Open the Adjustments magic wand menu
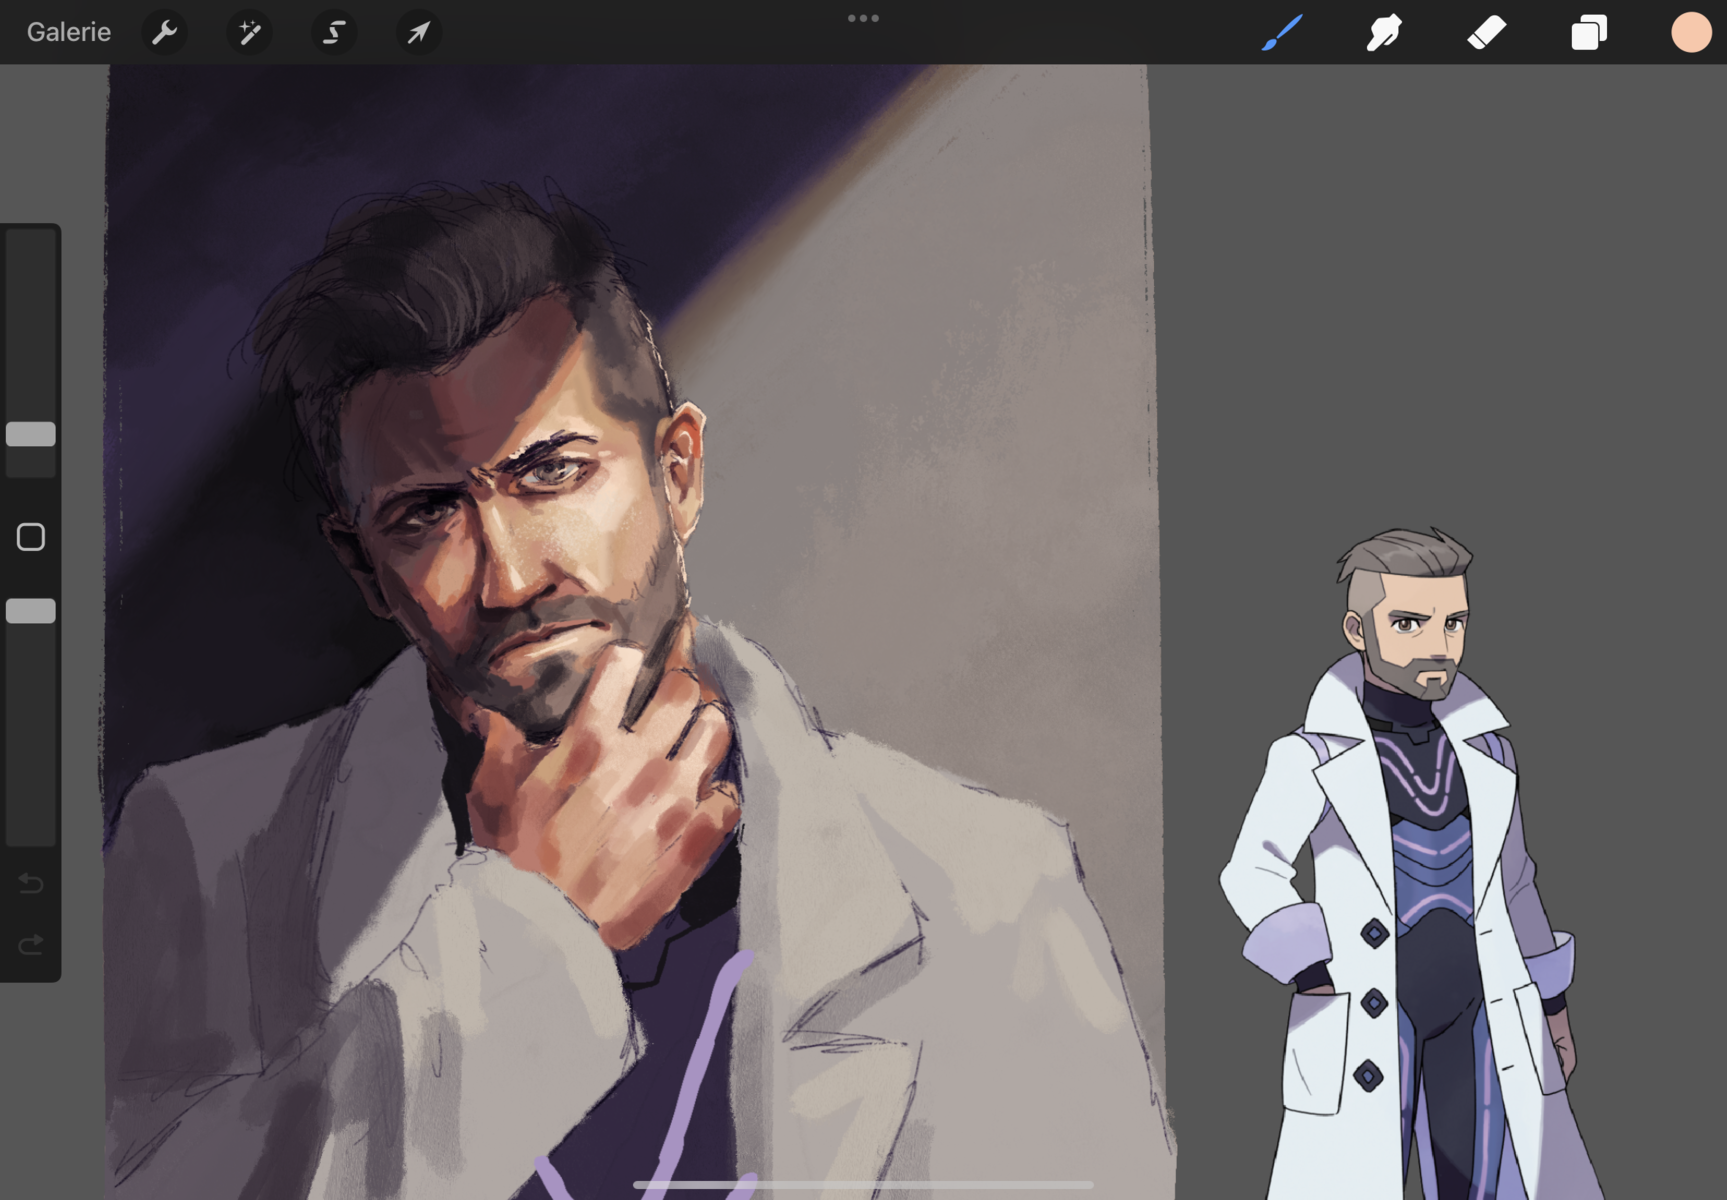The height and width of the screenshot is (1200, 1727). [249, 32]
